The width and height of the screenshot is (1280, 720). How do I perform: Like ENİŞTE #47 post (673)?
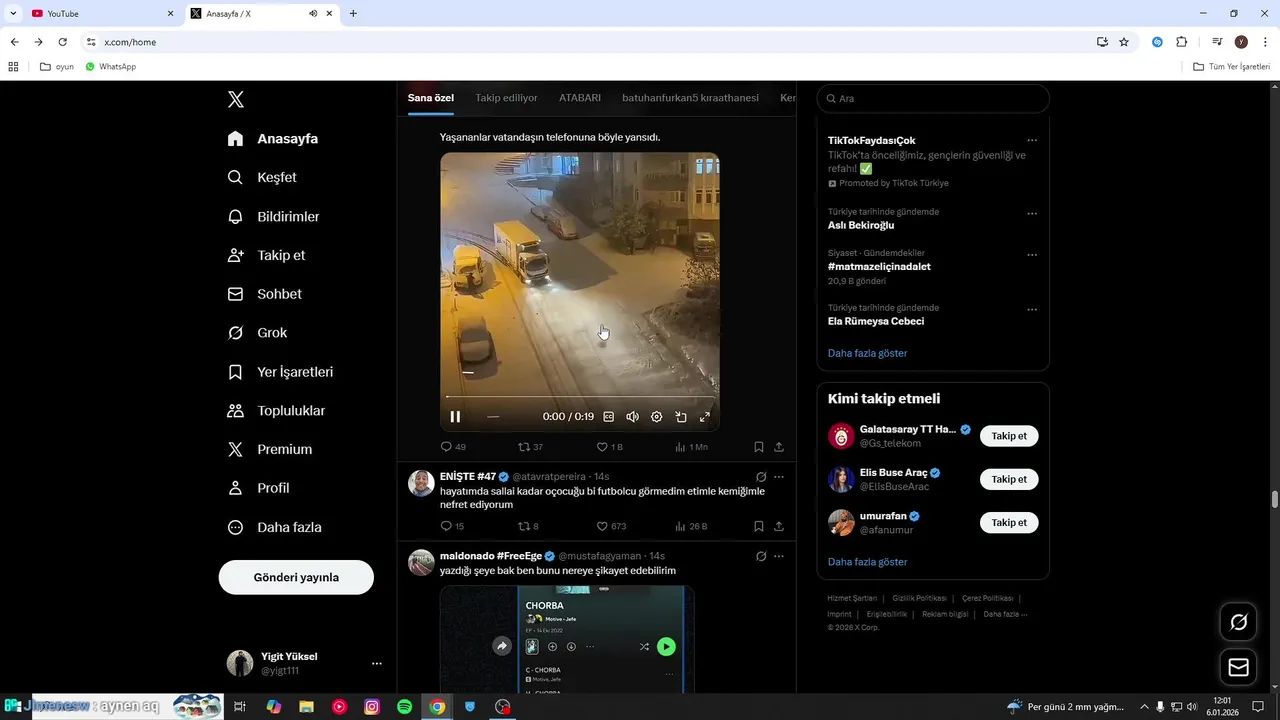tap(611, 526)
